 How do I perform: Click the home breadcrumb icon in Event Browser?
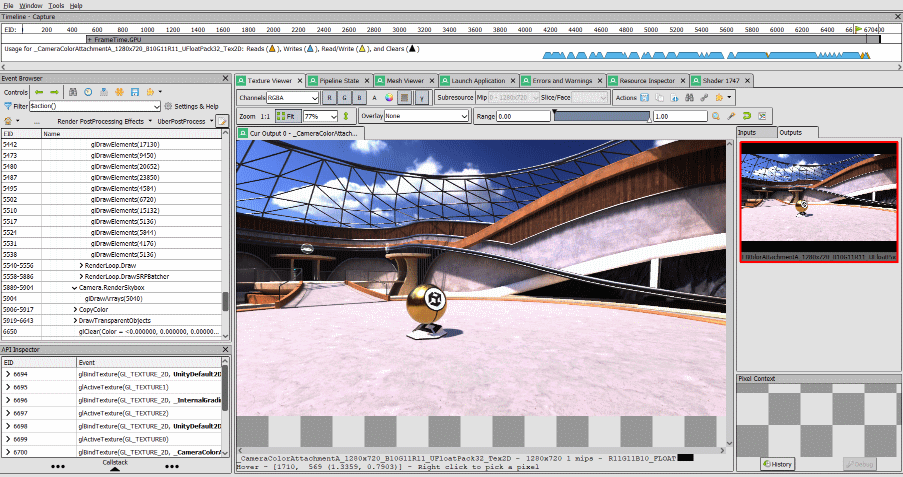tap(8, 121)
